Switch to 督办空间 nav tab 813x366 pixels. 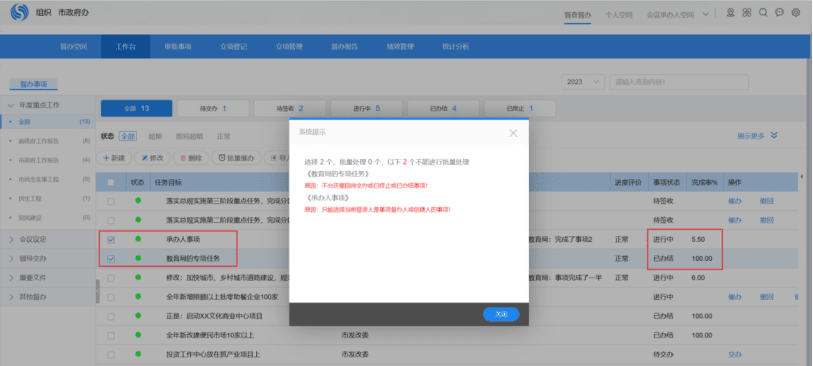coord(73,47)
